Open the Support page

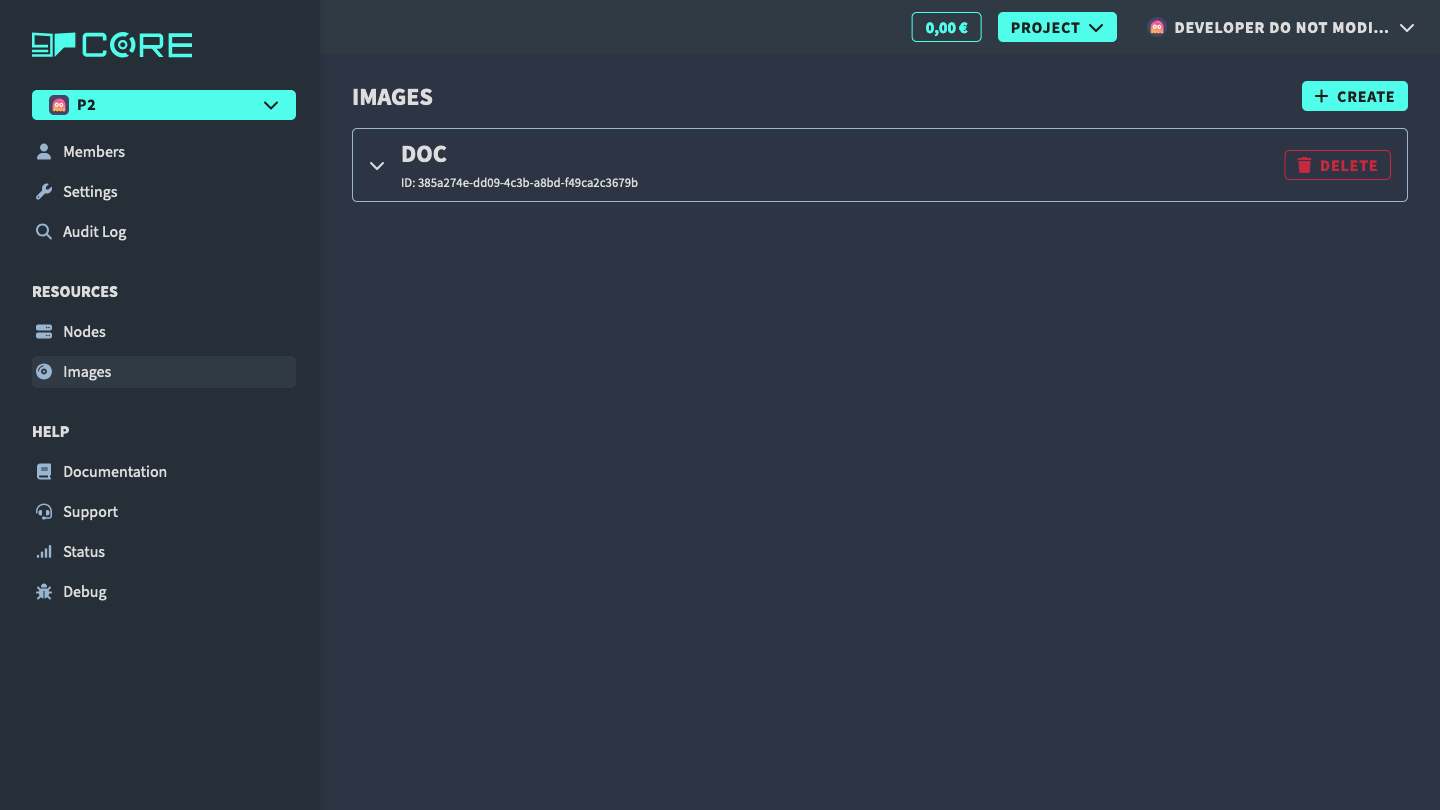tap(164, 512)
